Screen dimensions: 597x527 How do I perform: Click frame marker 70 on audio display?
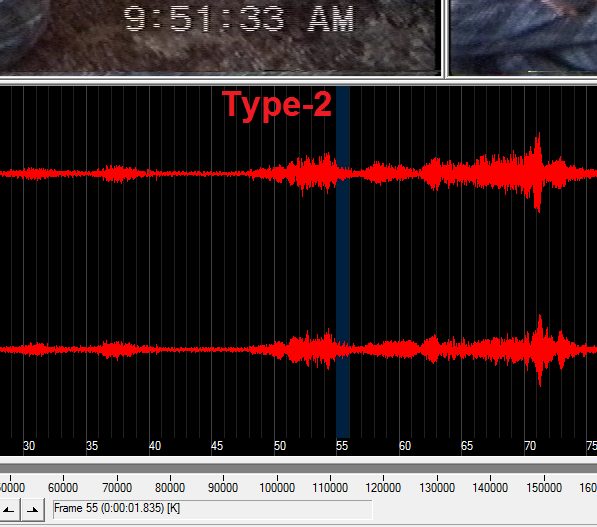point(530,446)
